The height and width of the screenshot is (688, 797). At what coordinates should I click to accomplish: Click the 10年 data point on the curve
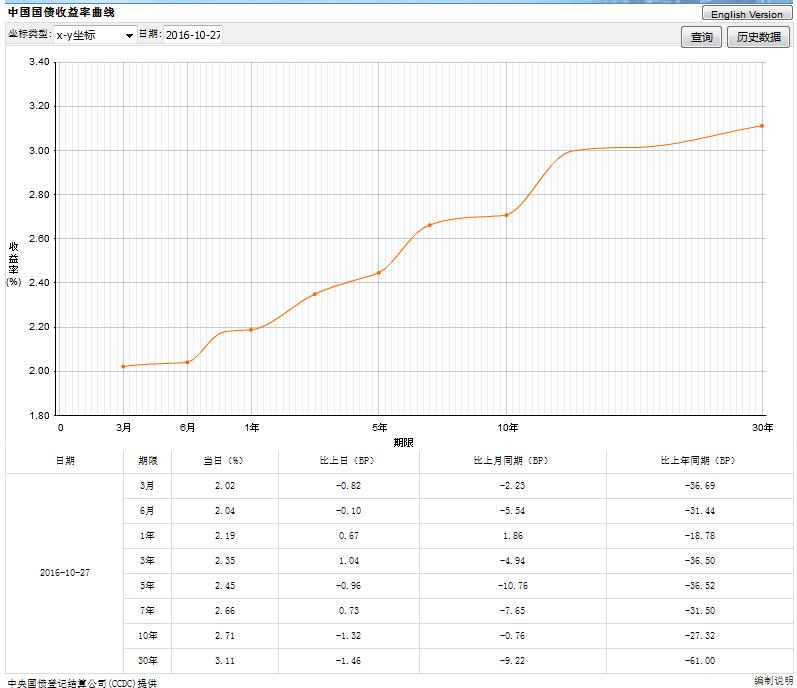click(x=507, y=215)
